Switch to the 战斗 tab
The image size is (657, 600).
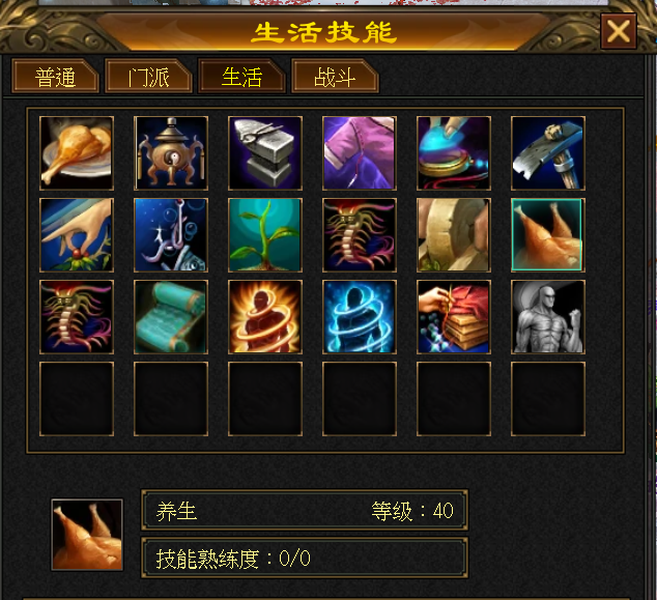click(x=335, y=77)
